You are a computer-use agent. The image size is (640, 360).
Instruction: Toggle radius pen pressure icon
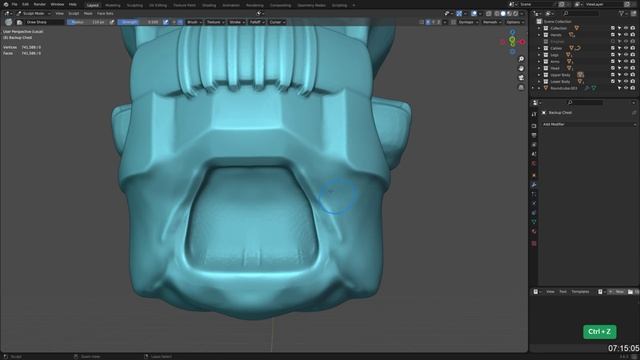[112, 22]
